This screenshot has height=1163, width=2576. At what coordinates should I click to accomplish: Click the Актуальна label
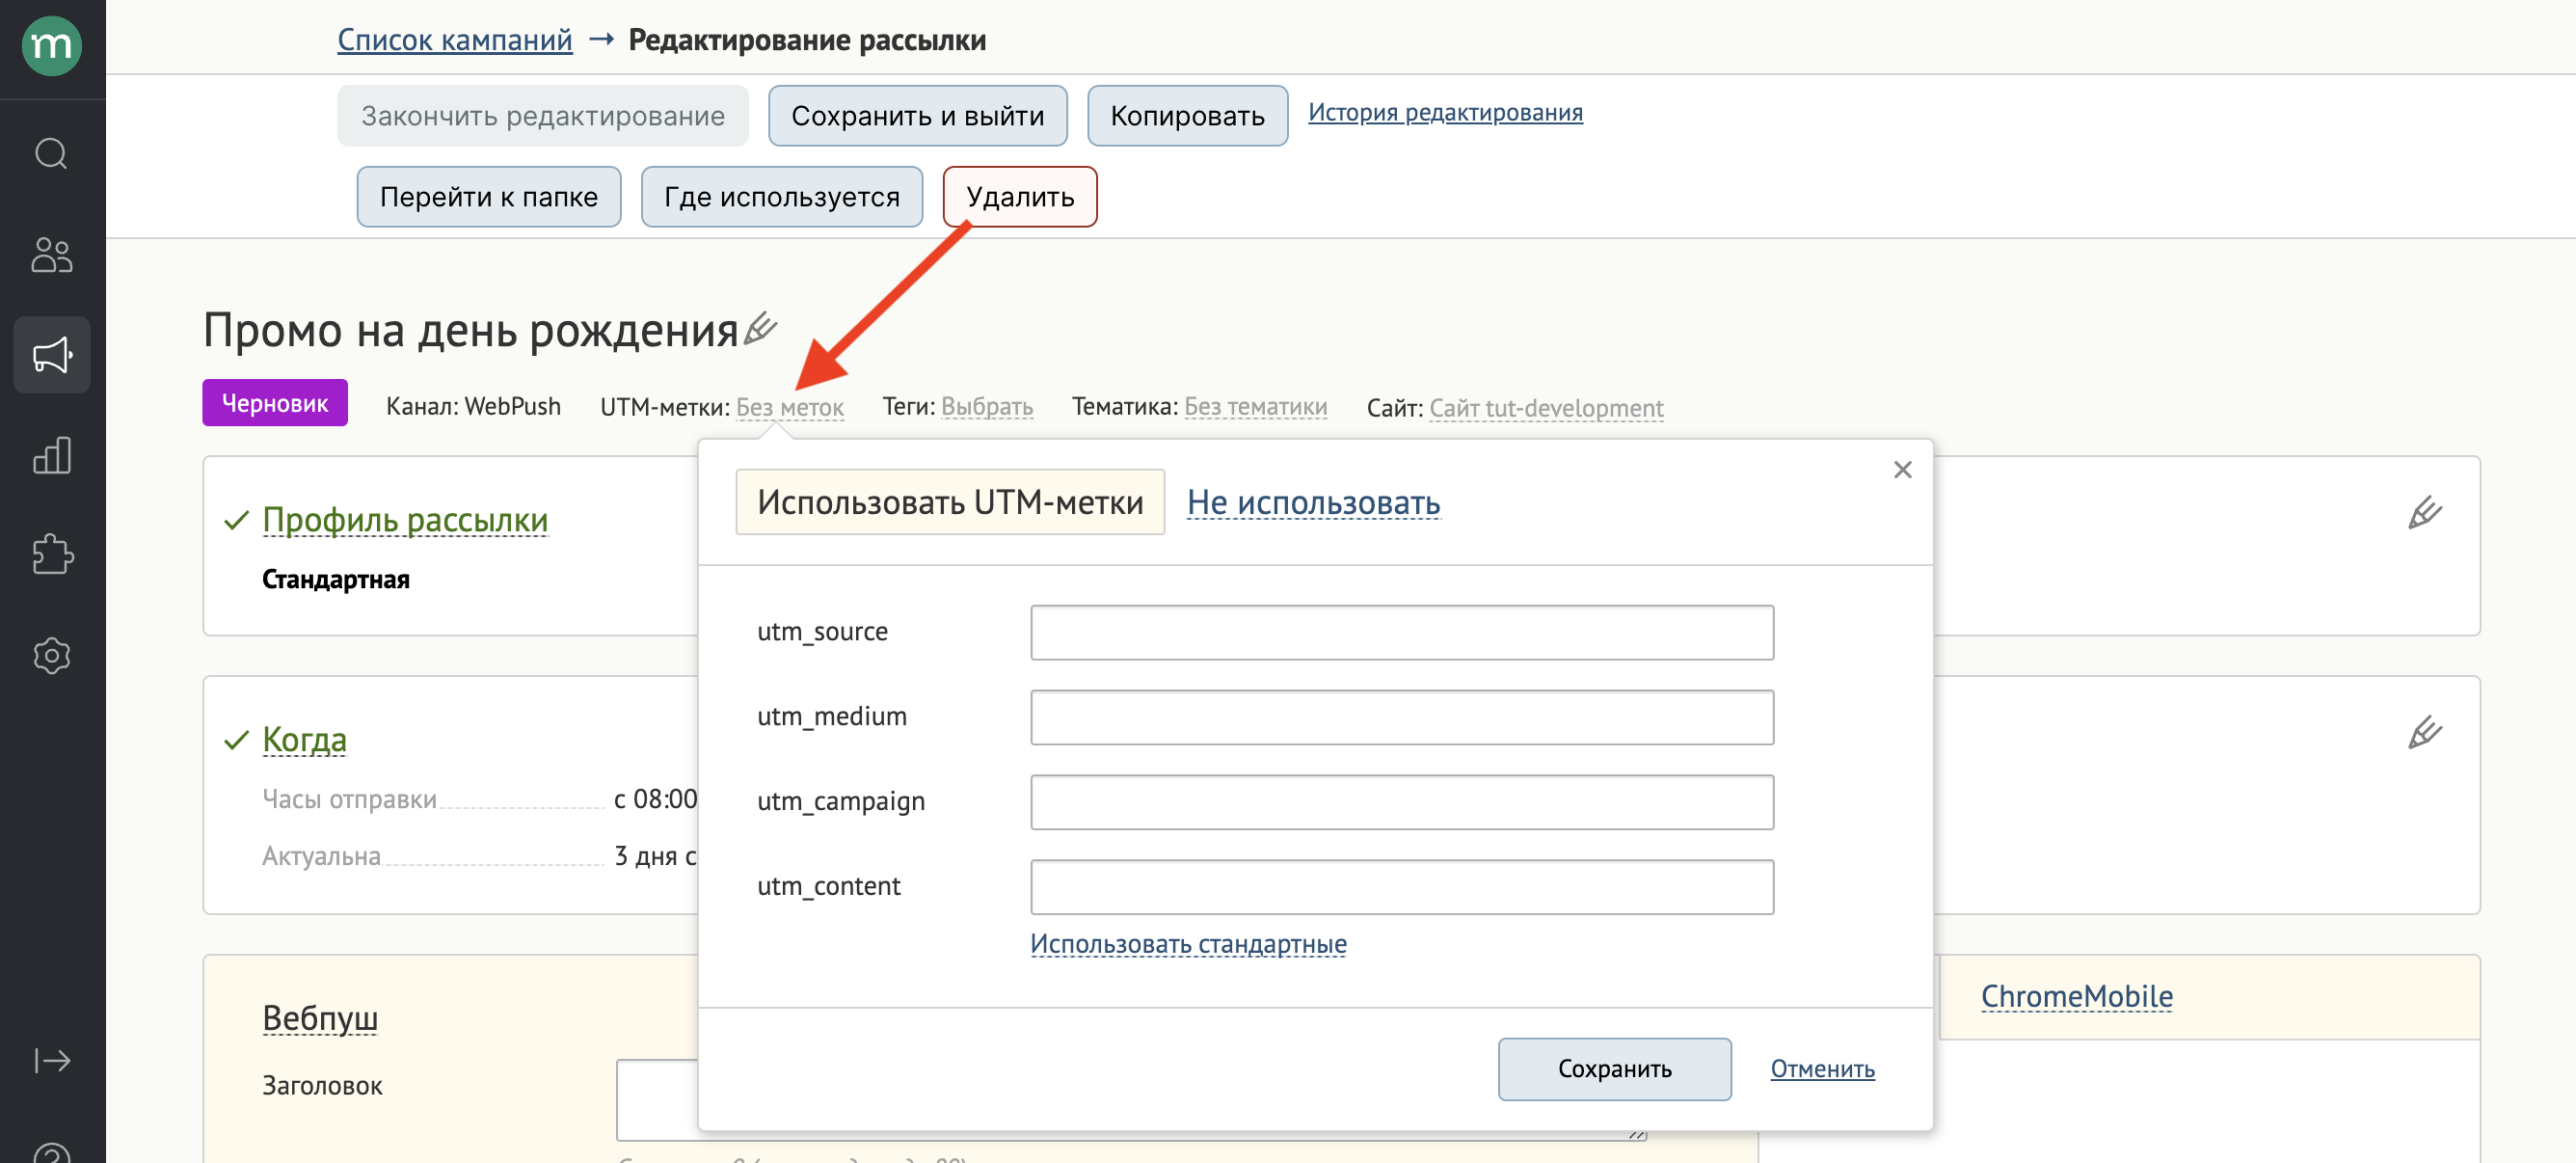click(x=321, y=856)
